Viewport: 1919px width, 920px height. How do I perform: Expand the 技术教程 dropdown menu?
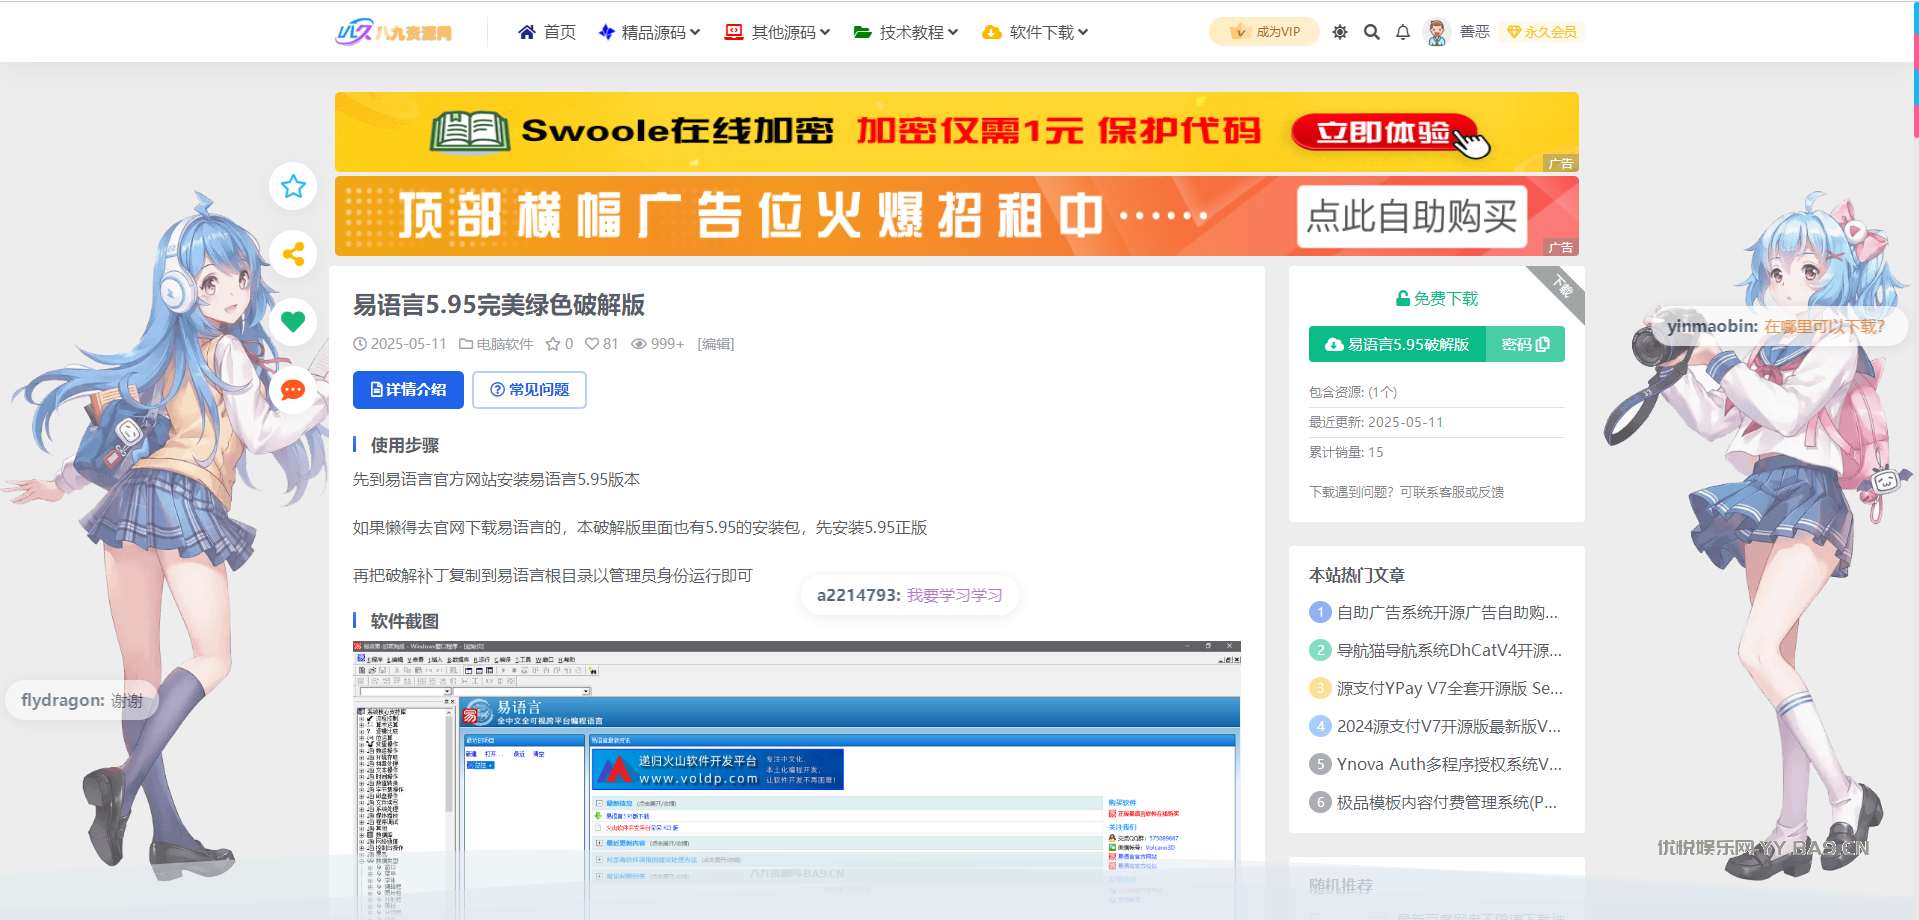point(906,32)
